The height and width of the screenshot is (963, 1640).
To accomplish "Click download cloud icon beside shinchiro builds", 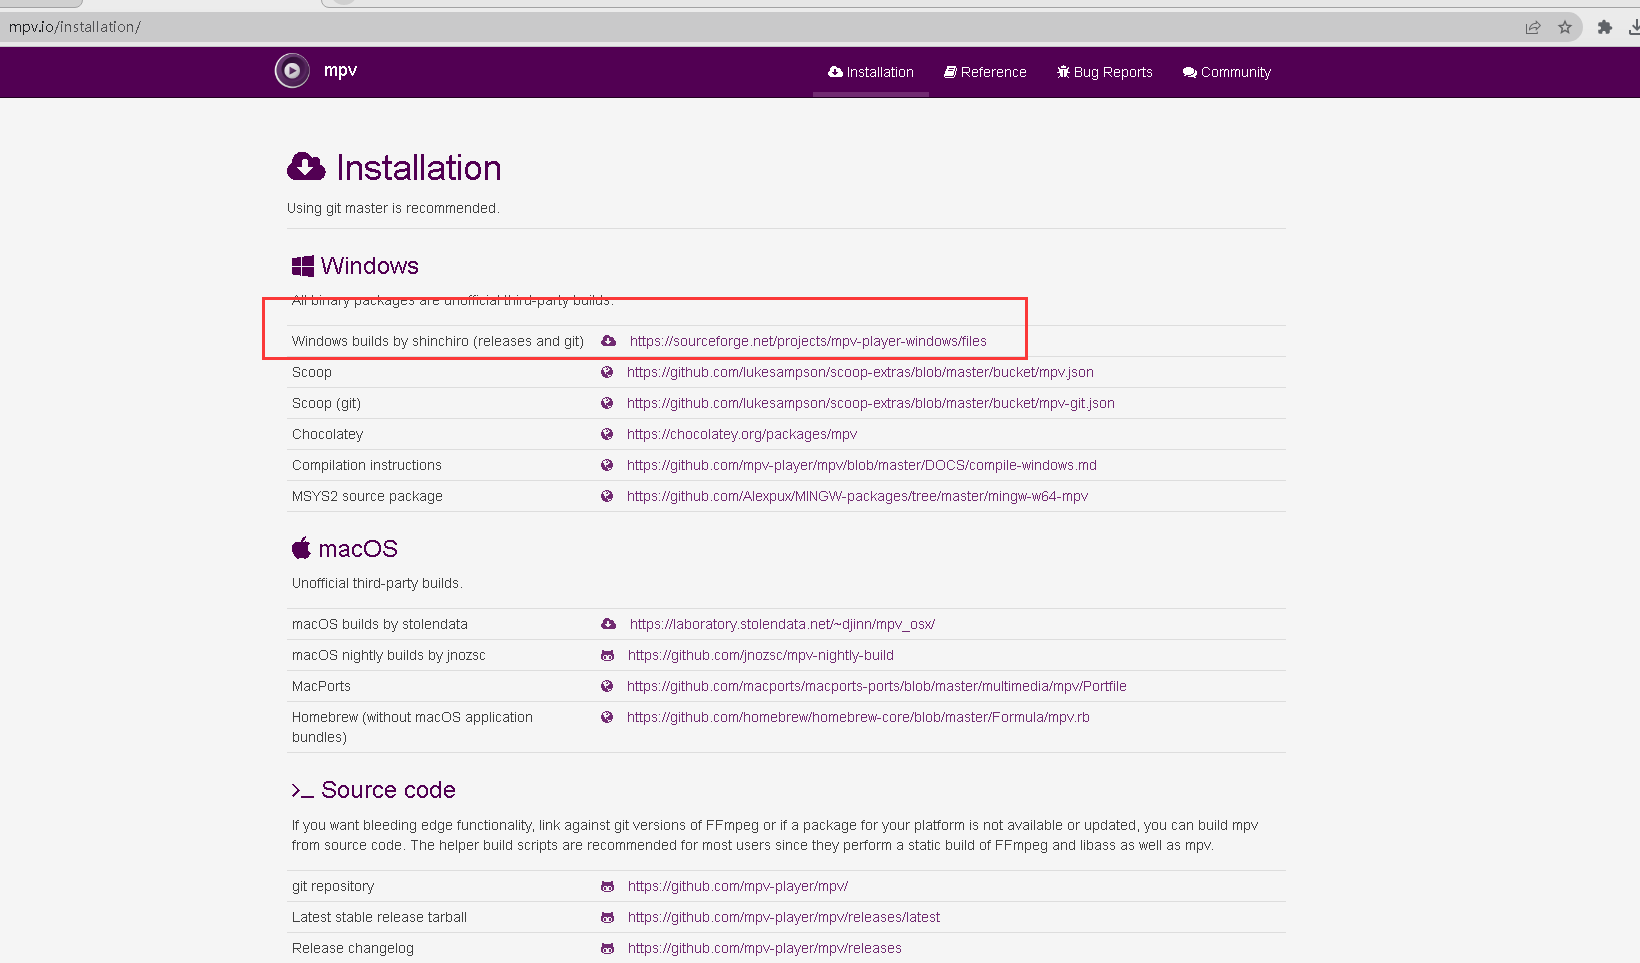I will (608, 341).
